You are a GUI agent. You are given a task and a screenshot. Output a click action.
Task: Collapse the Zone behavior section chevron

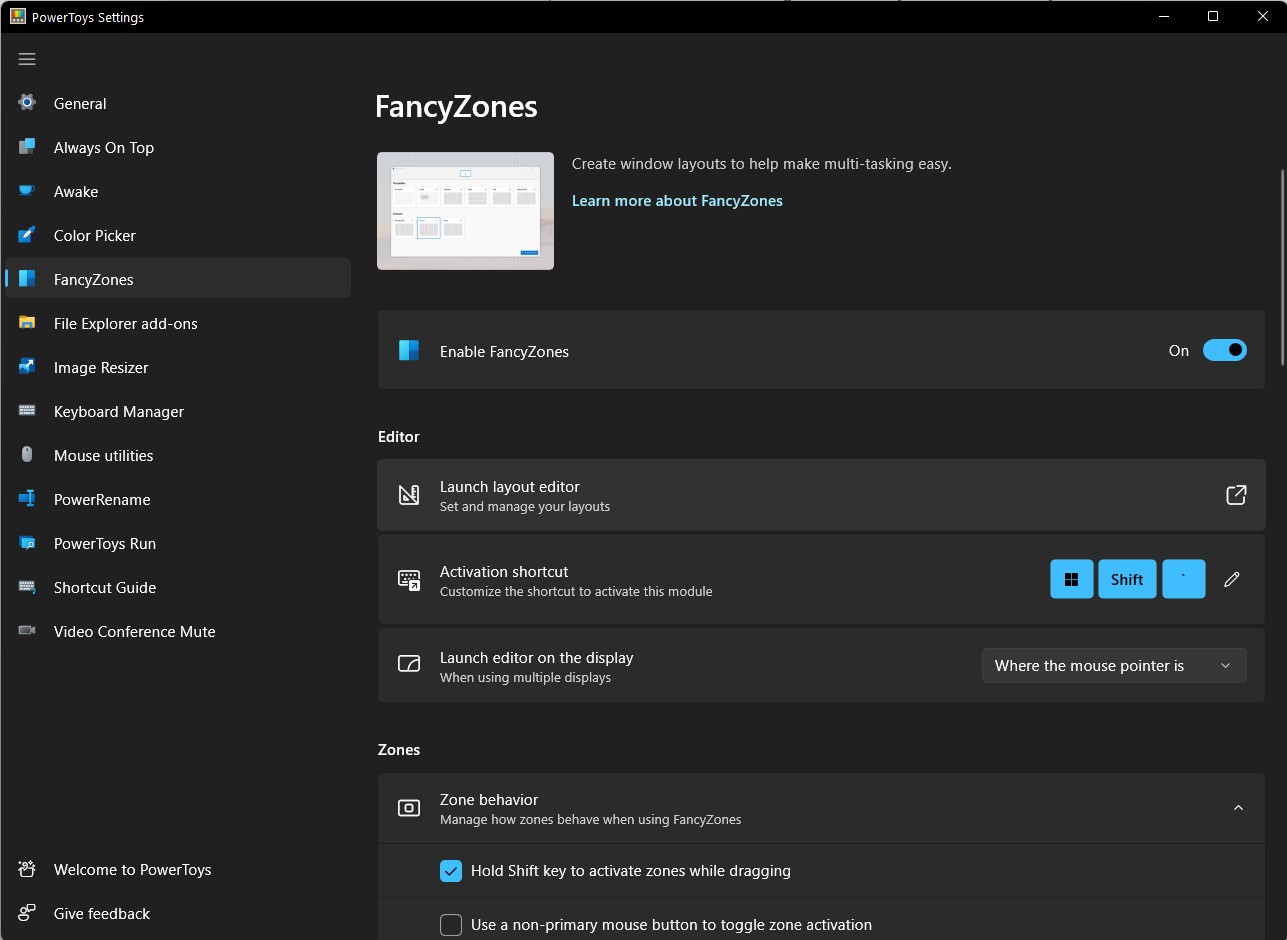coord(1238,808)
